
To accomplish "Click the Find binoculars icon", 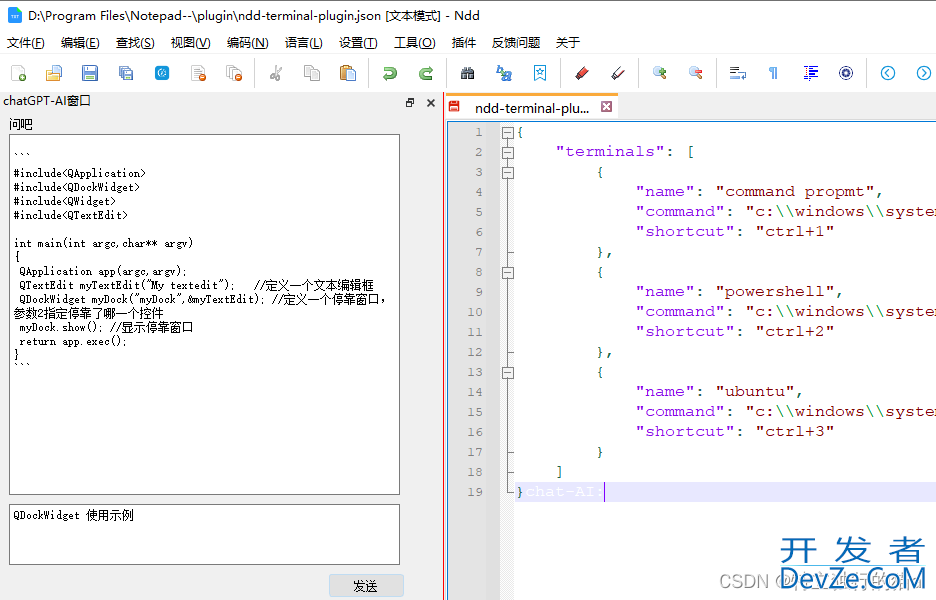I will coord(467,73).
